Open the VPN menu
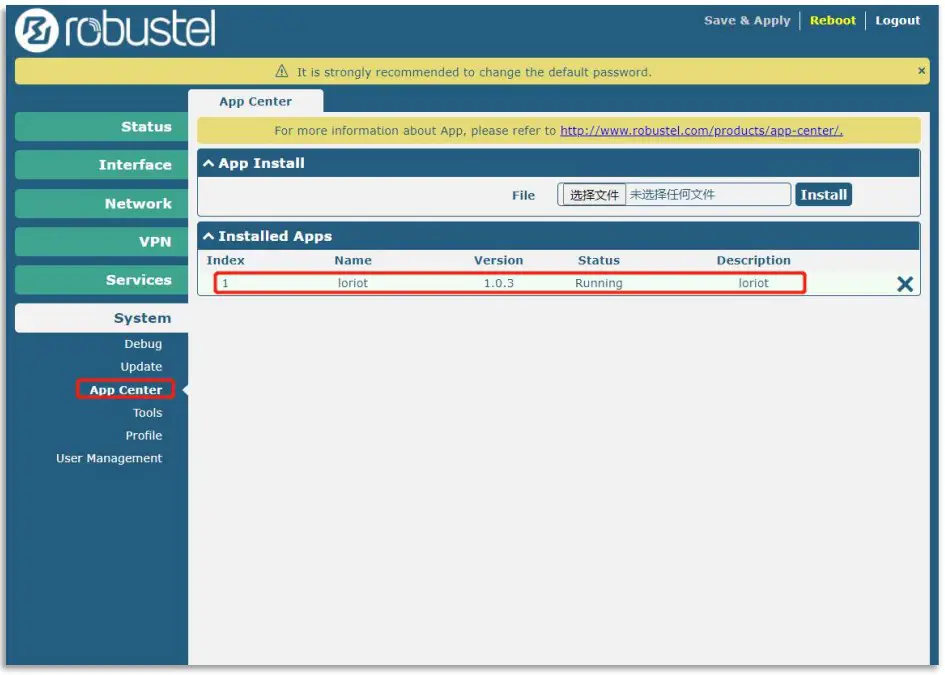 (x=101, y=242)
